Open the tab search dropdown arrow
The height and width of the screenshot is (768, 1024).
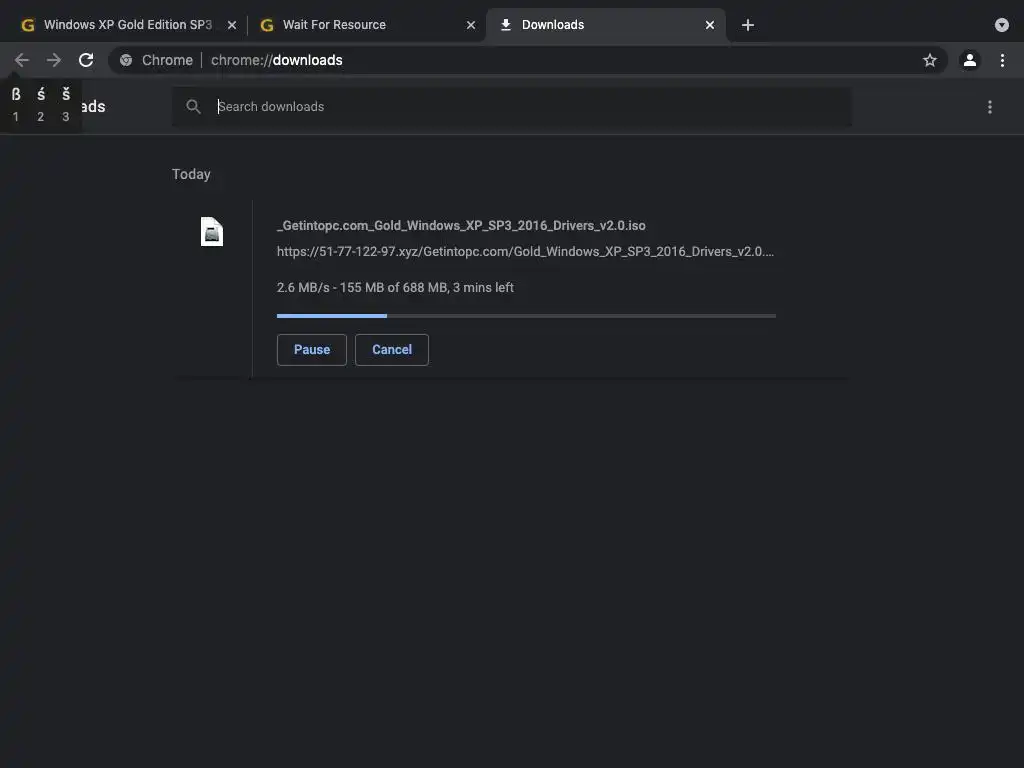pos(1001,25)
